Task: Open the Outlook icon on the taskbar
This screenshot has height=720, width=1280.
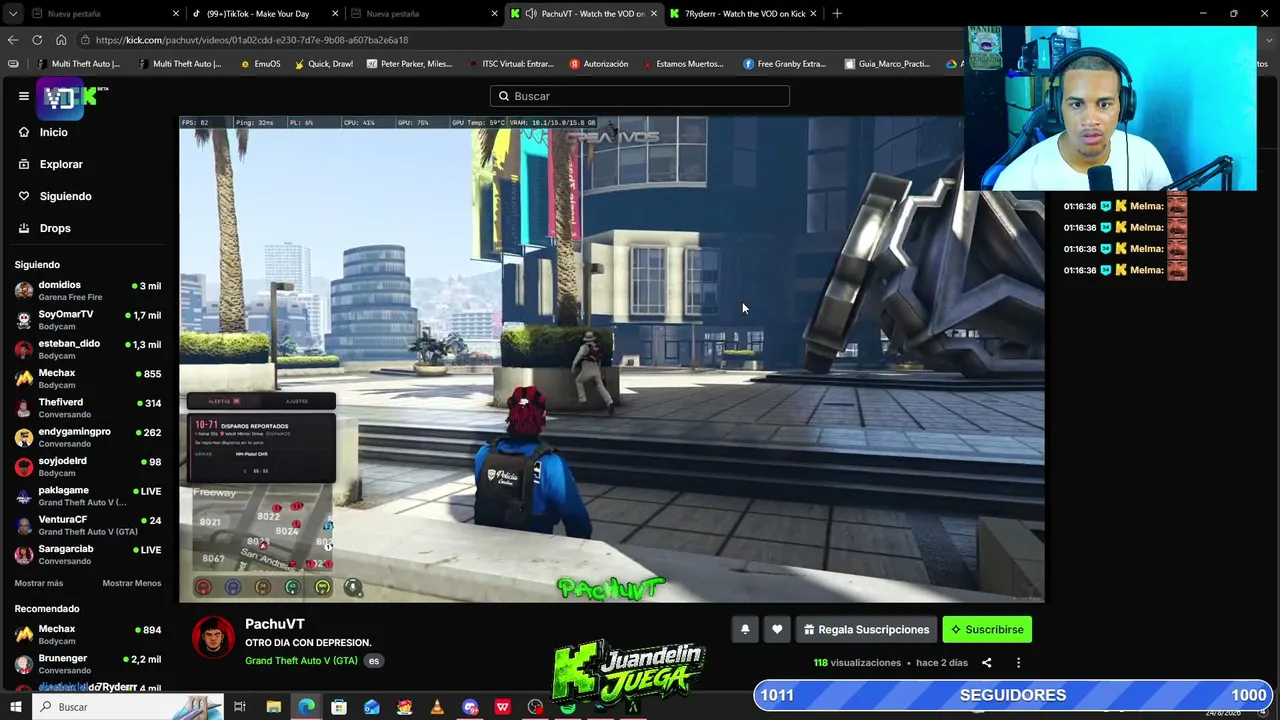Action: click(x=372, y=707)
